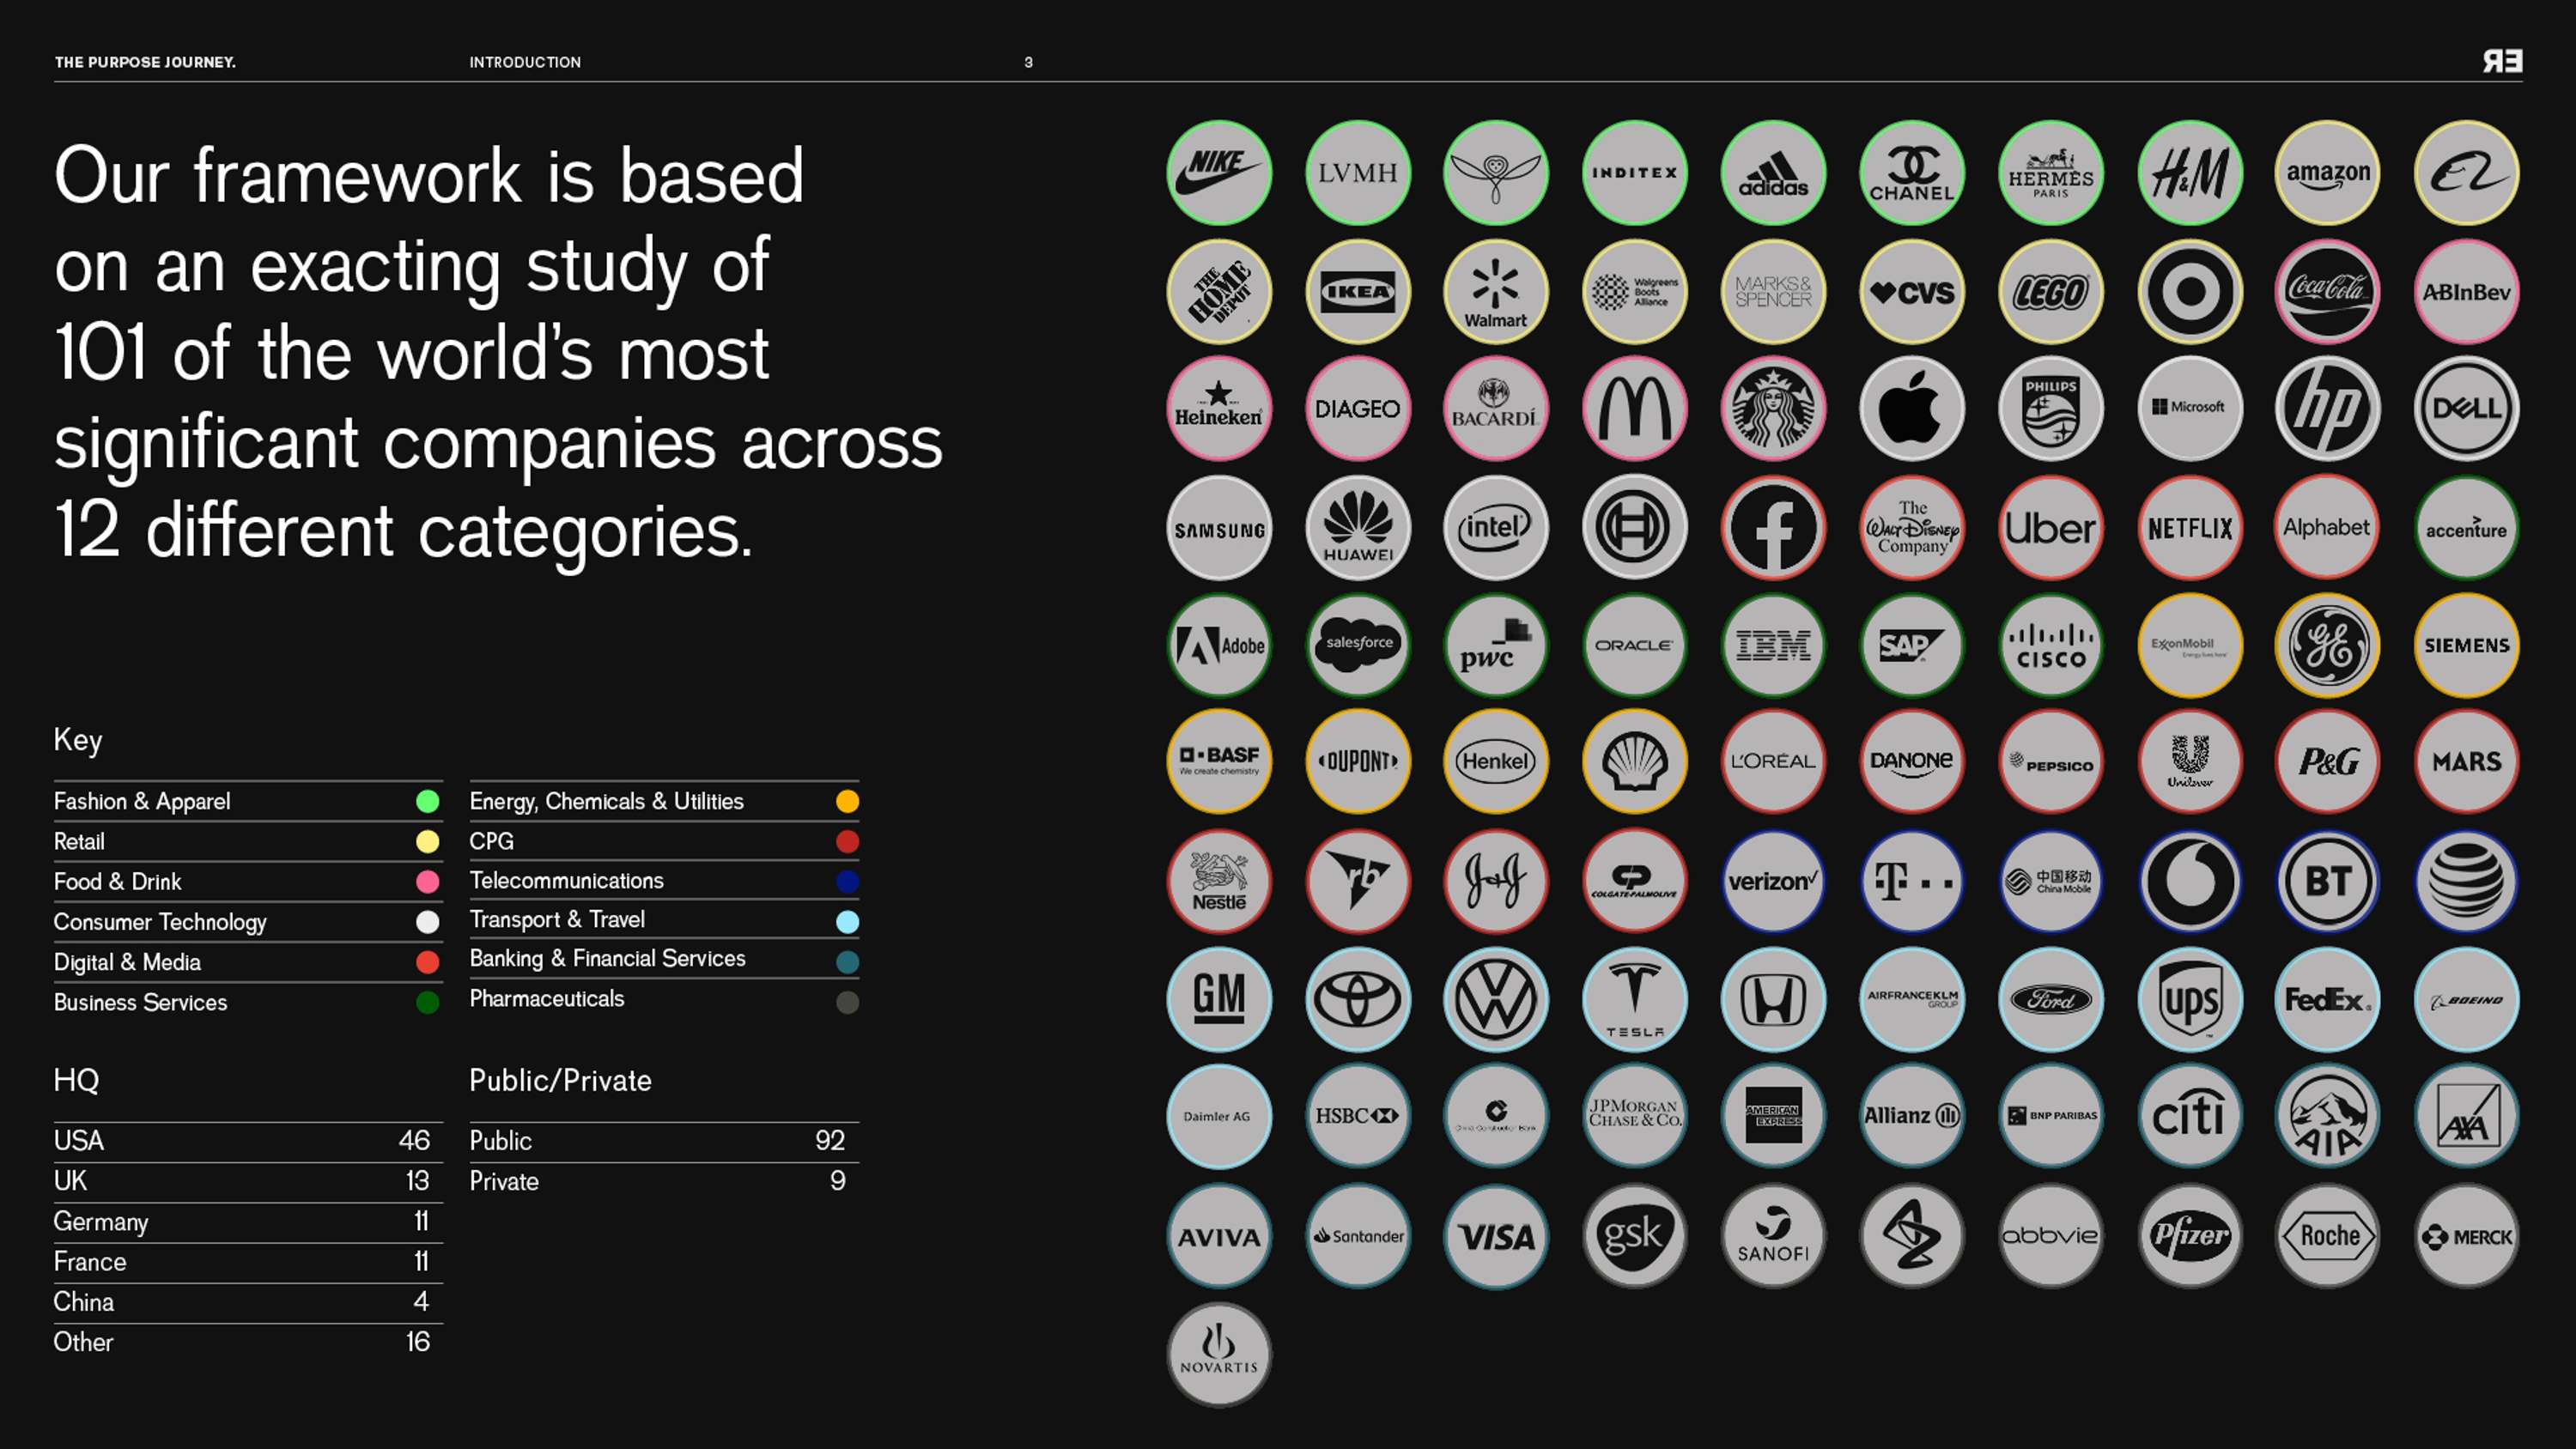Select the Food & Drink pink dot
Image resolution: width=2576 pixels, height=1449 pixels.
pos(427,882)
